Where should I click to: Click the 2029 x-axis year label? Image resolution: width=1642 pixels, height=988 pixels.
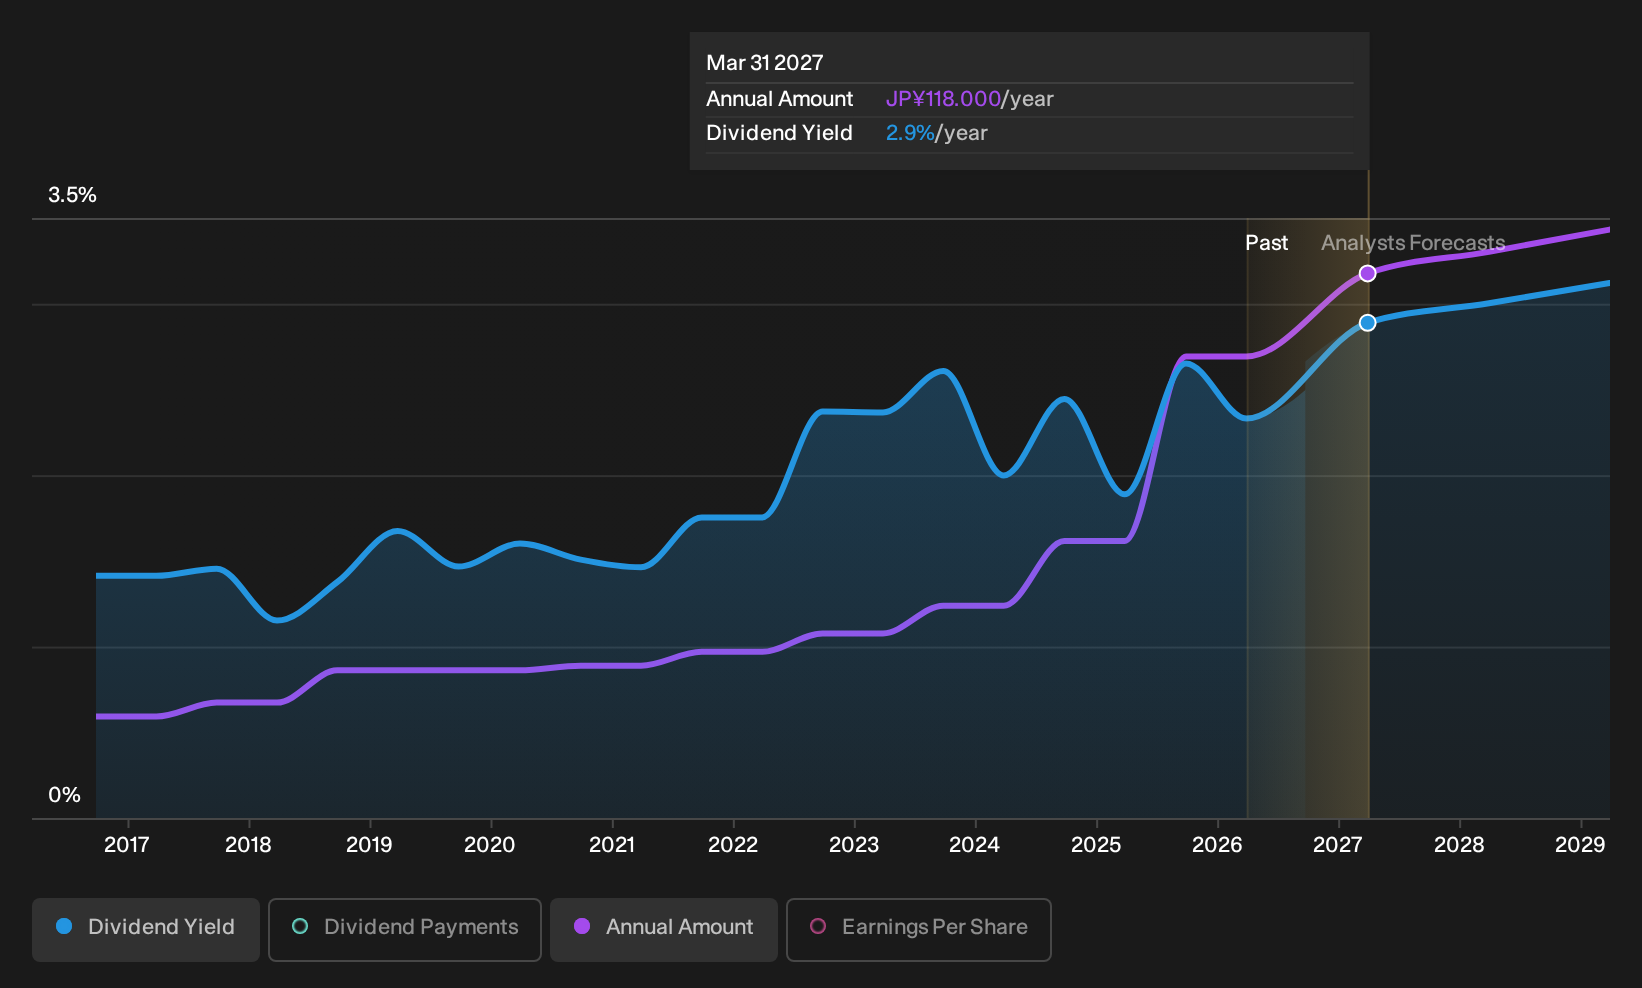[x=1580, y=844]
